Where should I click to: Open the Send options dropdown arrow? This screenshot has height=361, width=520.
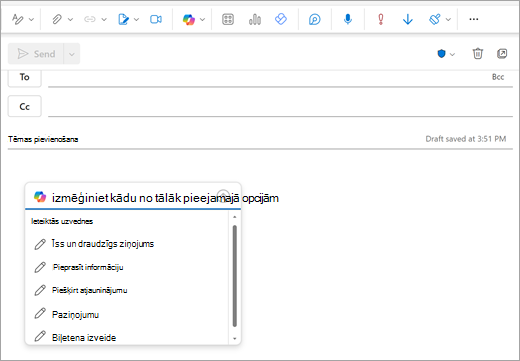72,54
